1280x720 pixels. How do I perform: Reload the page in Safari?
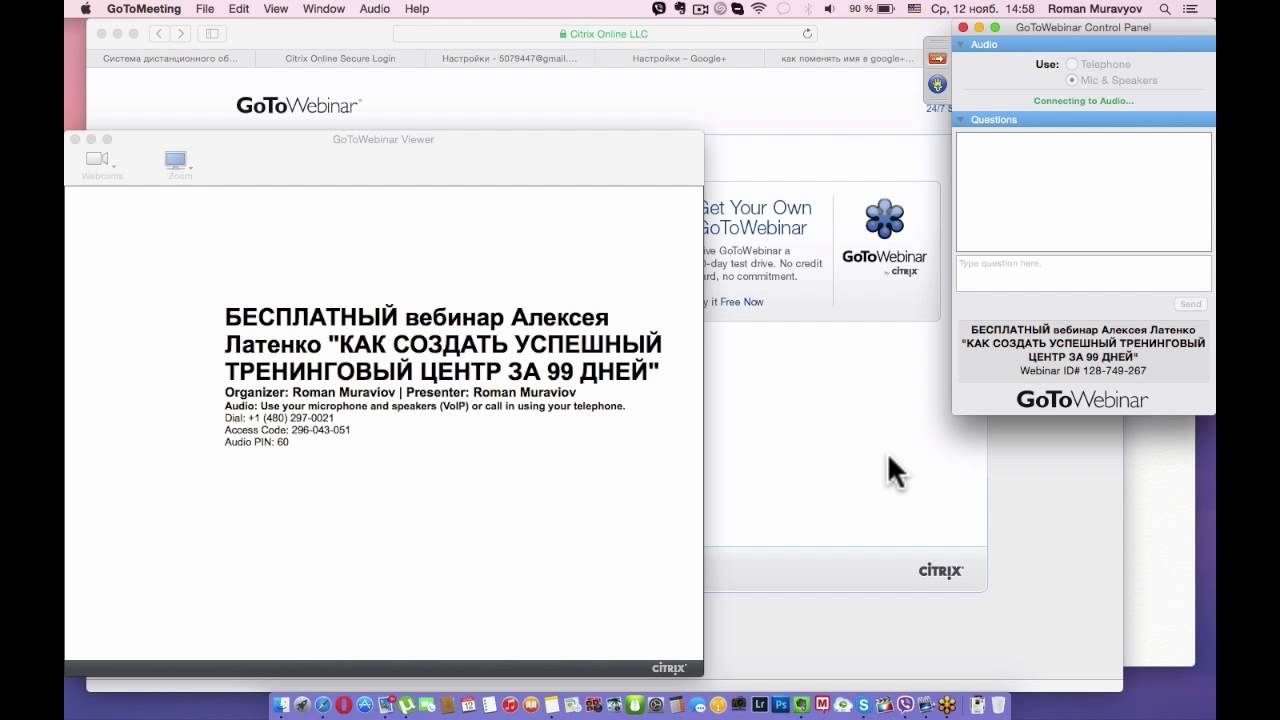[x=807, y=34]
